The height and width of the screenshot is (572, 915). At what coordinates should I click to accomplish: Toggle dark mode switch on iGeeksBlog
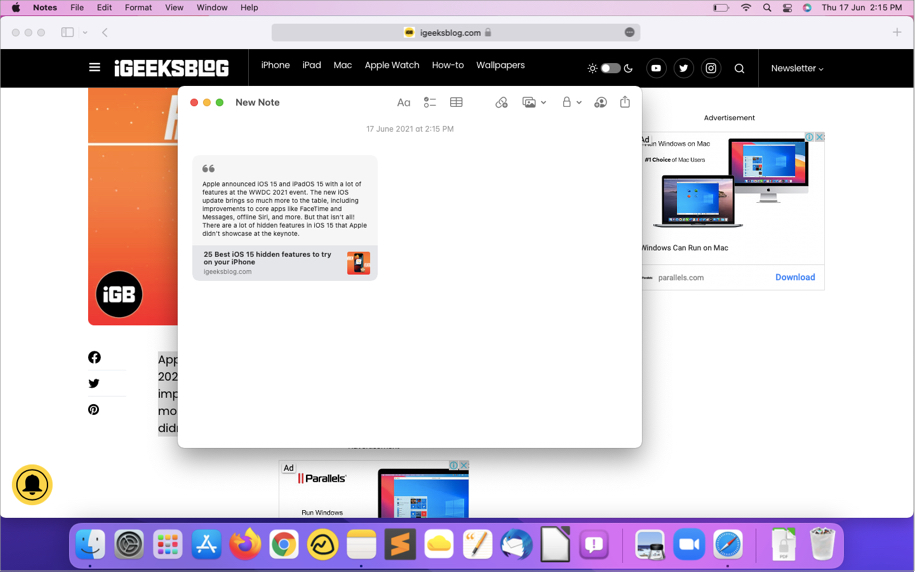point(610,68)
